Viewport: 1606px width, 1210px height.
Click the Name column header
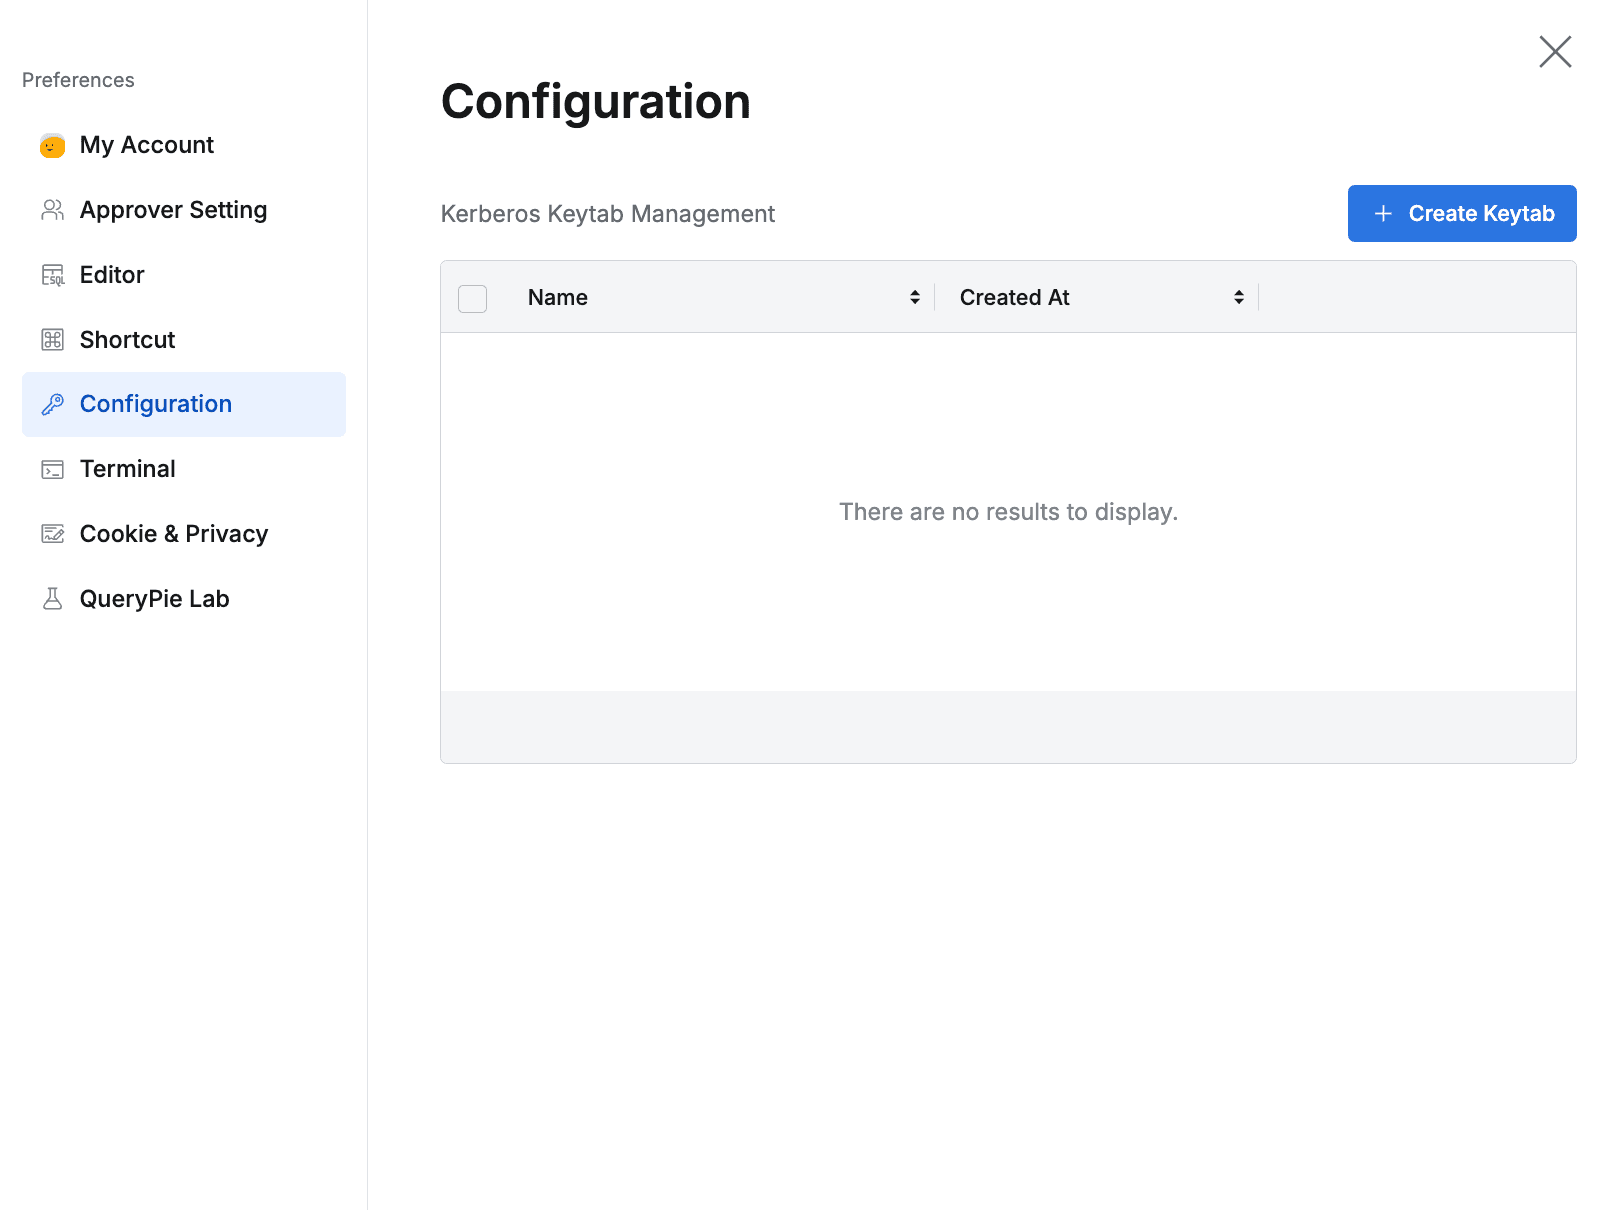coord(557,296)
